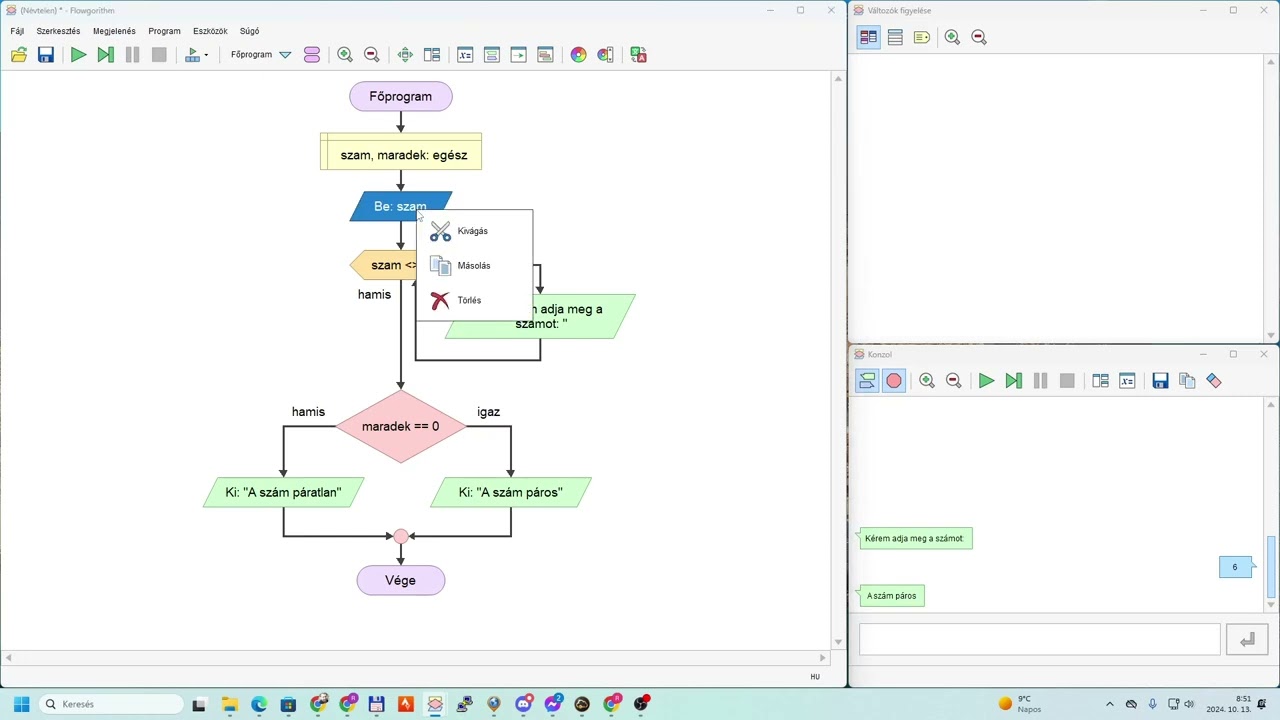The width and height of the screenshot is (1280, 720).
Task: Select the Főprogram start terminal shape
Action: 401,96
